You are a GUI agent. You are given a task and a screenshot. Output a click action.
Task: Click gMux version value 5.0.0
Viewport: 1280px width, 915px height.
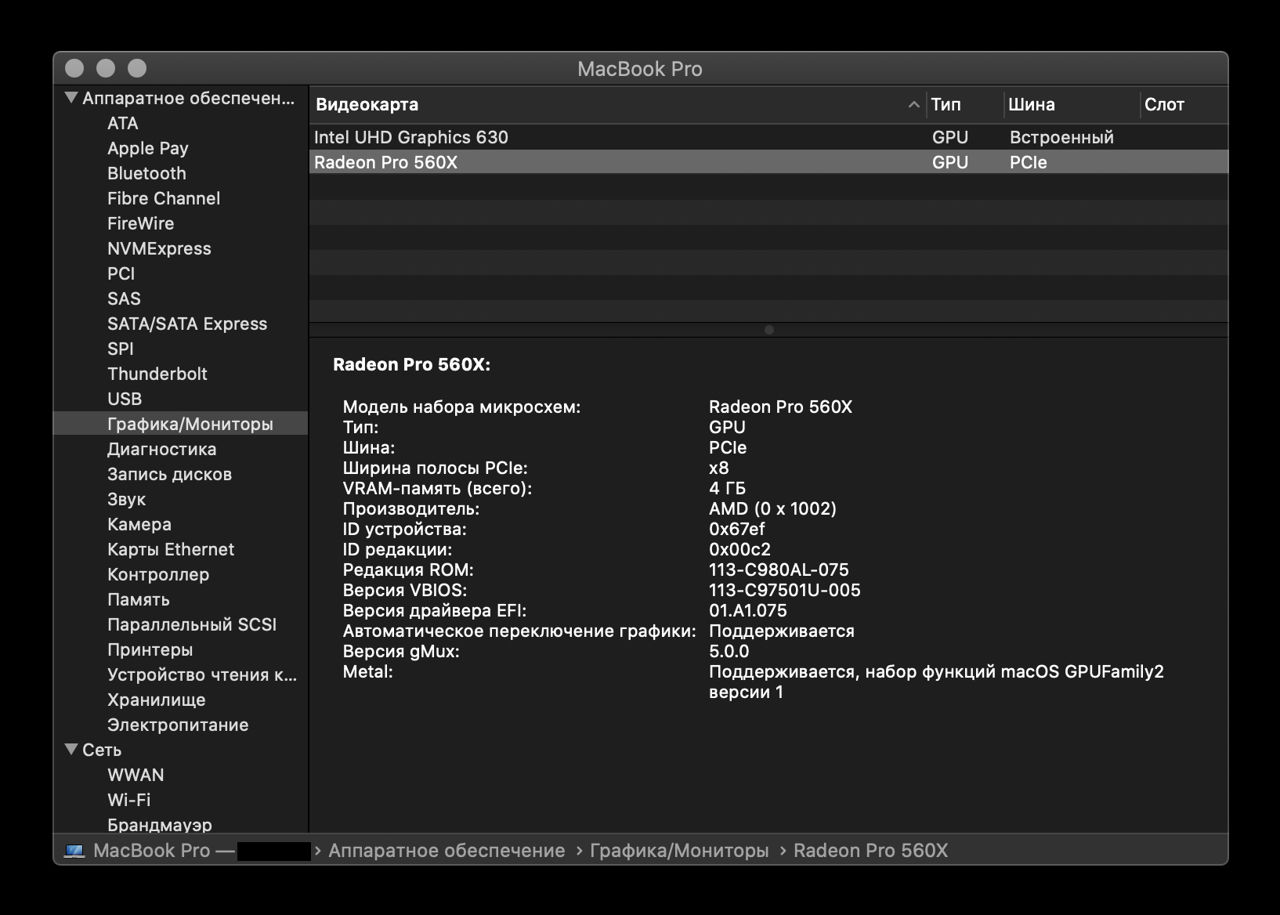729,651
